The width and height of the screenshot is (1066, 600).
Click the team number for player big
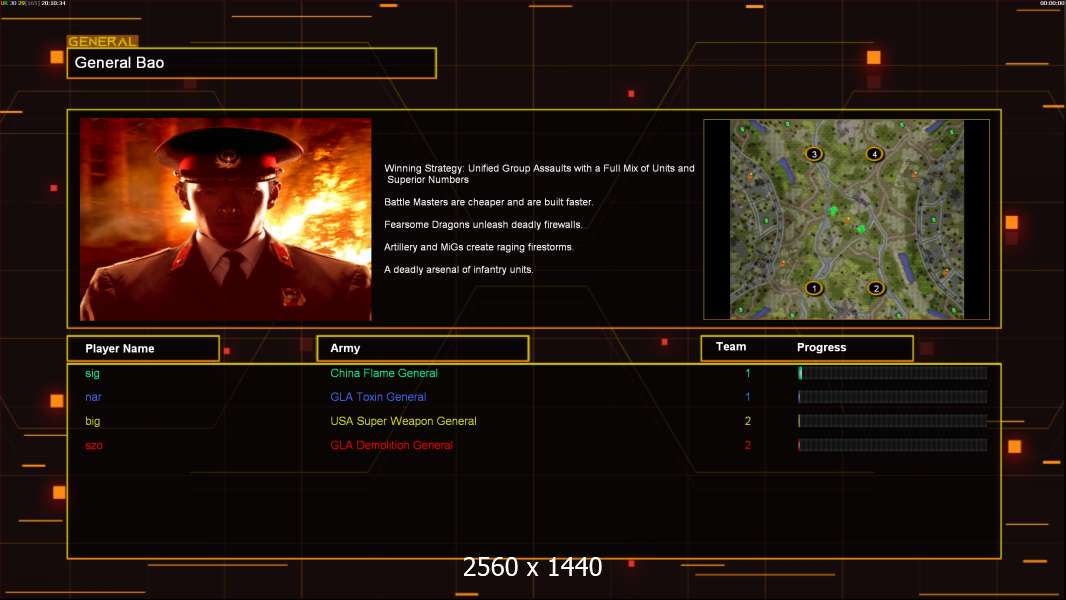747,421
